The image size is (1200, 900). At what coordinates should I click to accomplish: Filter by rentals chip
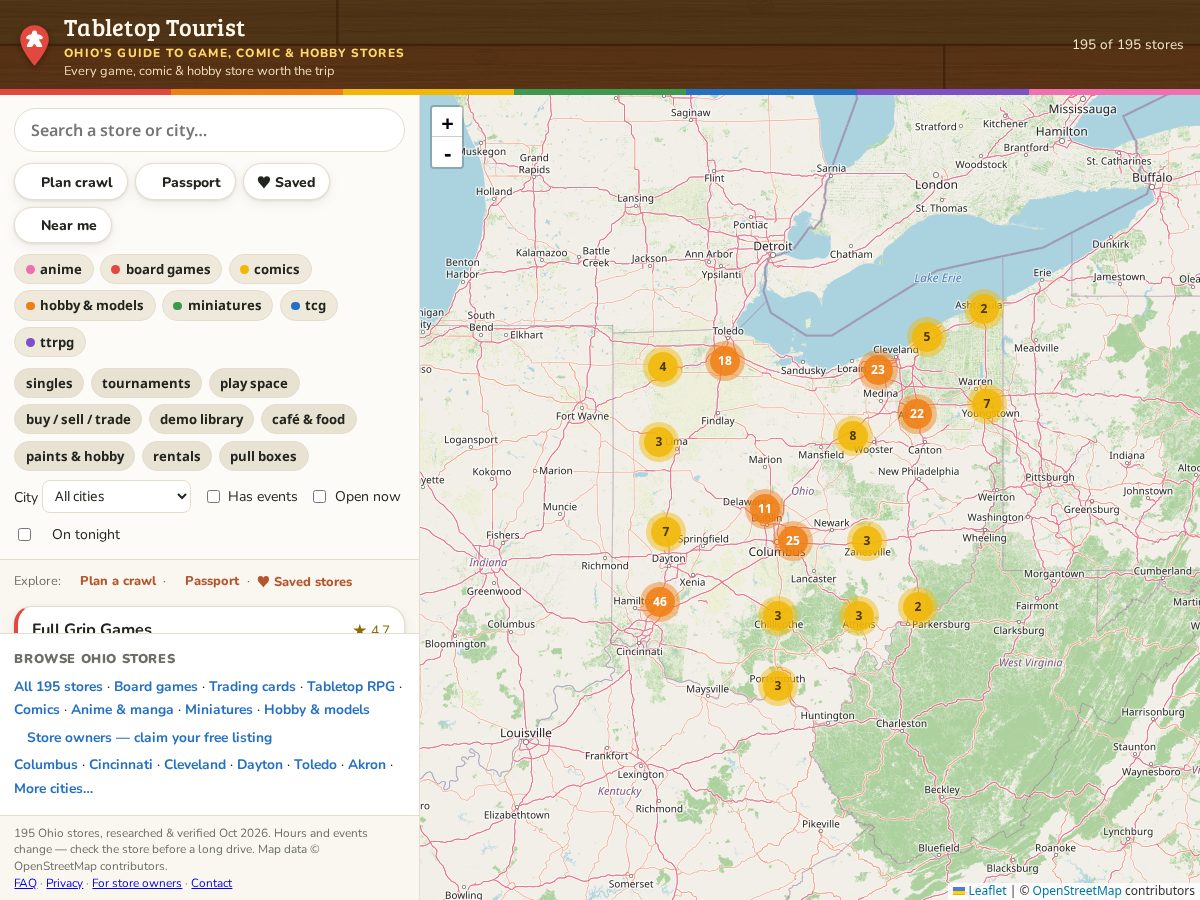coord(177,456)
